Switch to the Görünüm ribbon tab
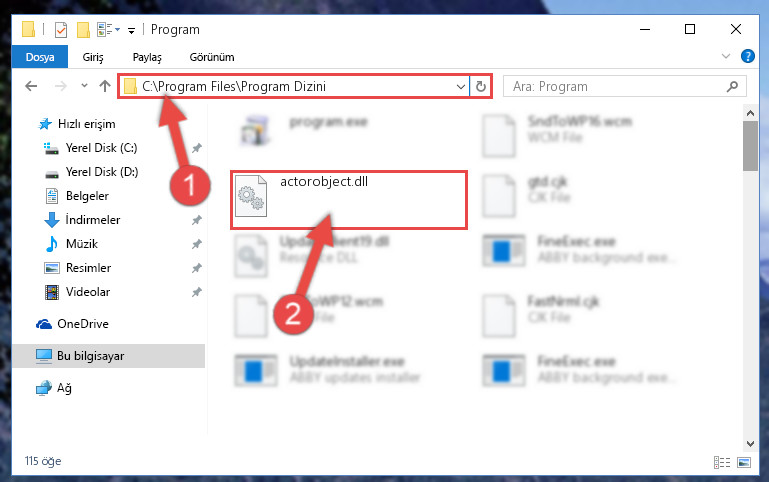The width and height of the screenshot is (769, 482). (212, 57)
